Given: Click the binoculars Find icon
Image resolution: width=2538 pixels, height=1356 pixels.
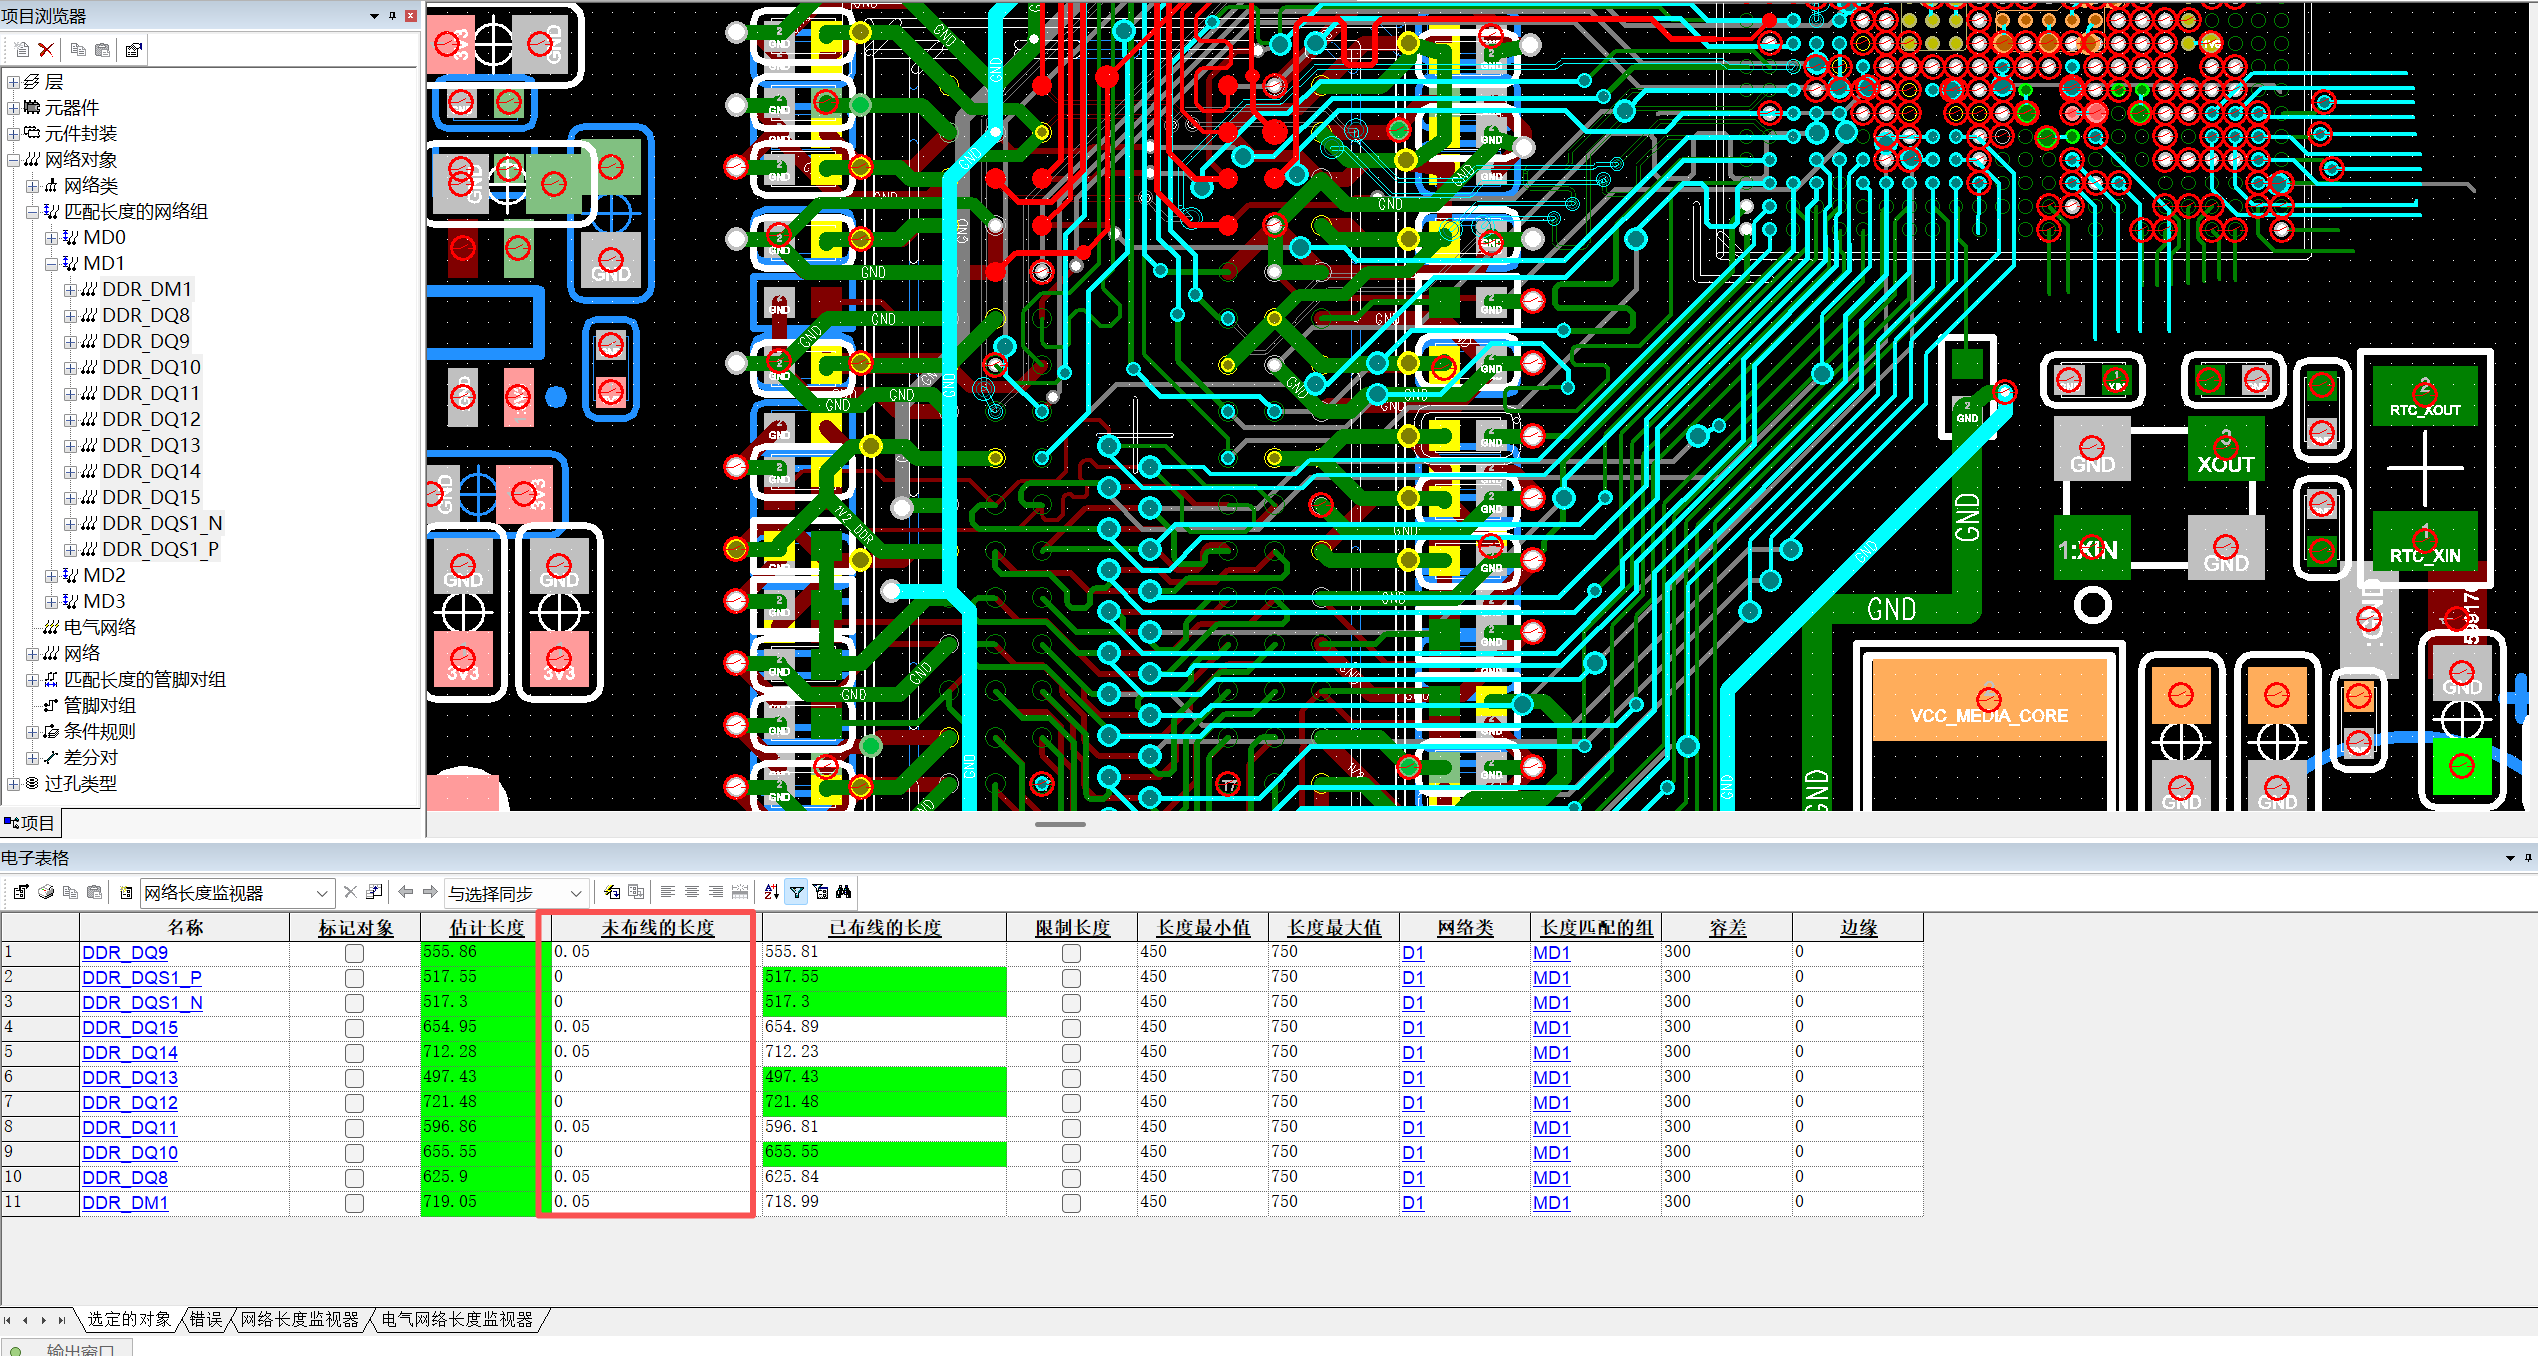Looking at the screenshot, I should 844,892.
